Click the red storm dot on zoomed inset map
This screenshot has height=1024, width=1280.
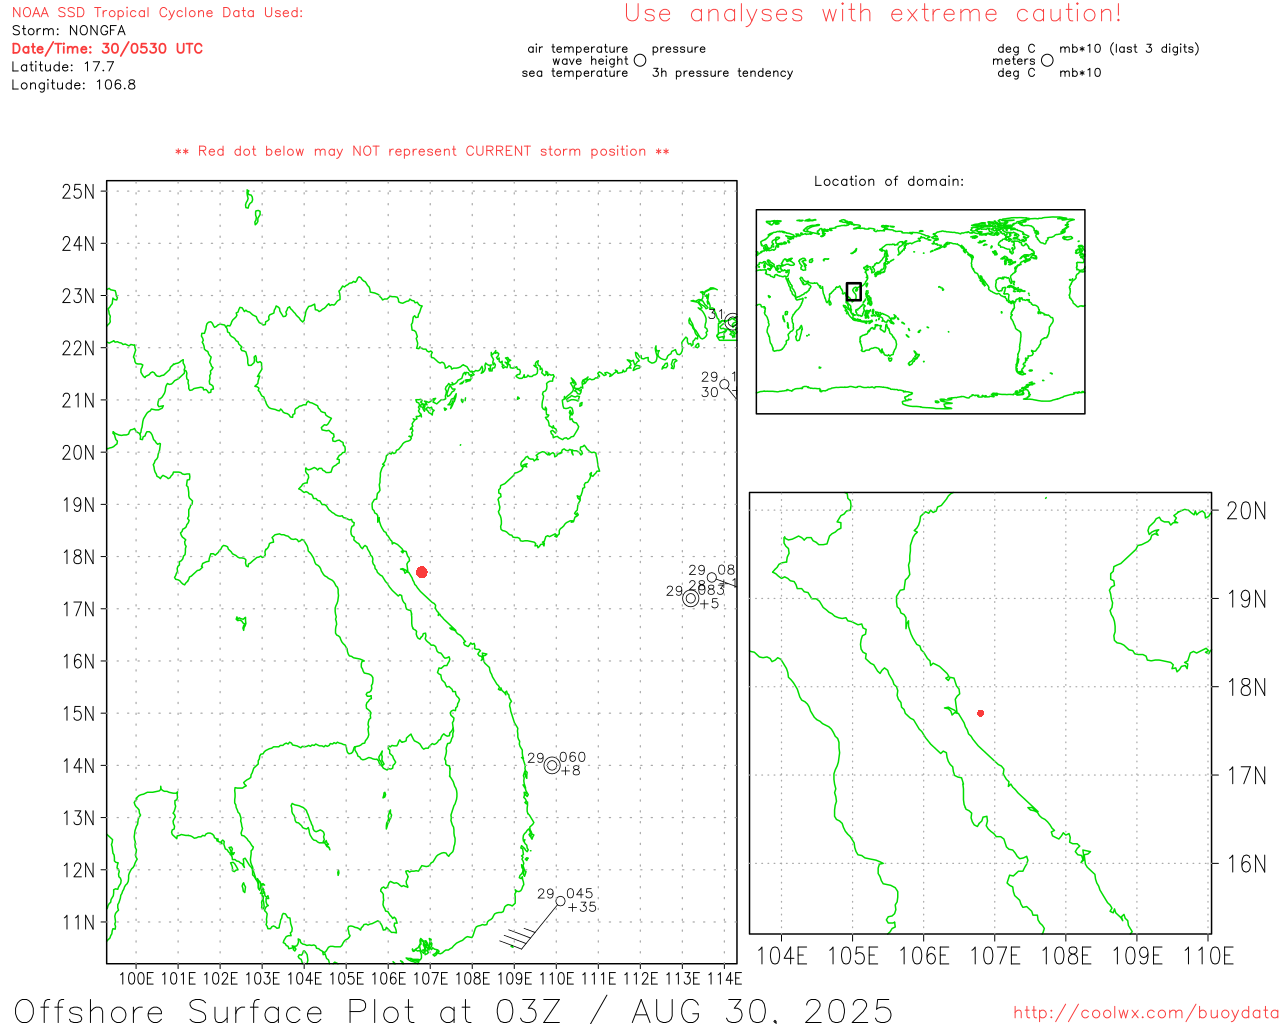coord(981,713)
